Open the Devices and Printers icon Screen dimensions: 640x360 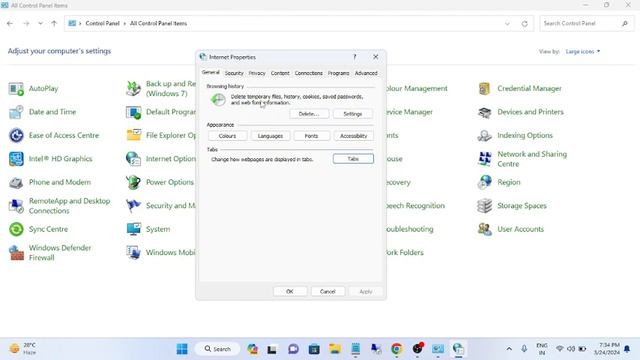click(x=484, y=112)
